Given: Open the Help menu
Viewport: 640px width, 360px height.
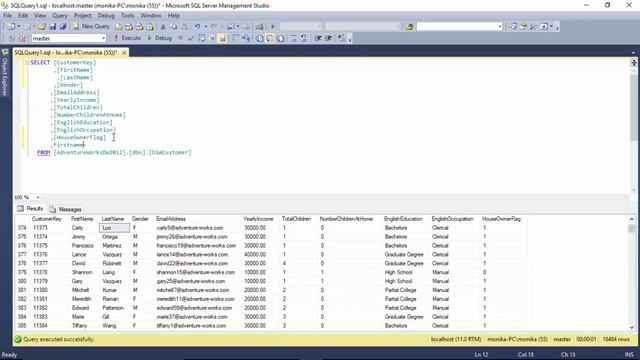Looking at the screenshot, I should point(173,16).
